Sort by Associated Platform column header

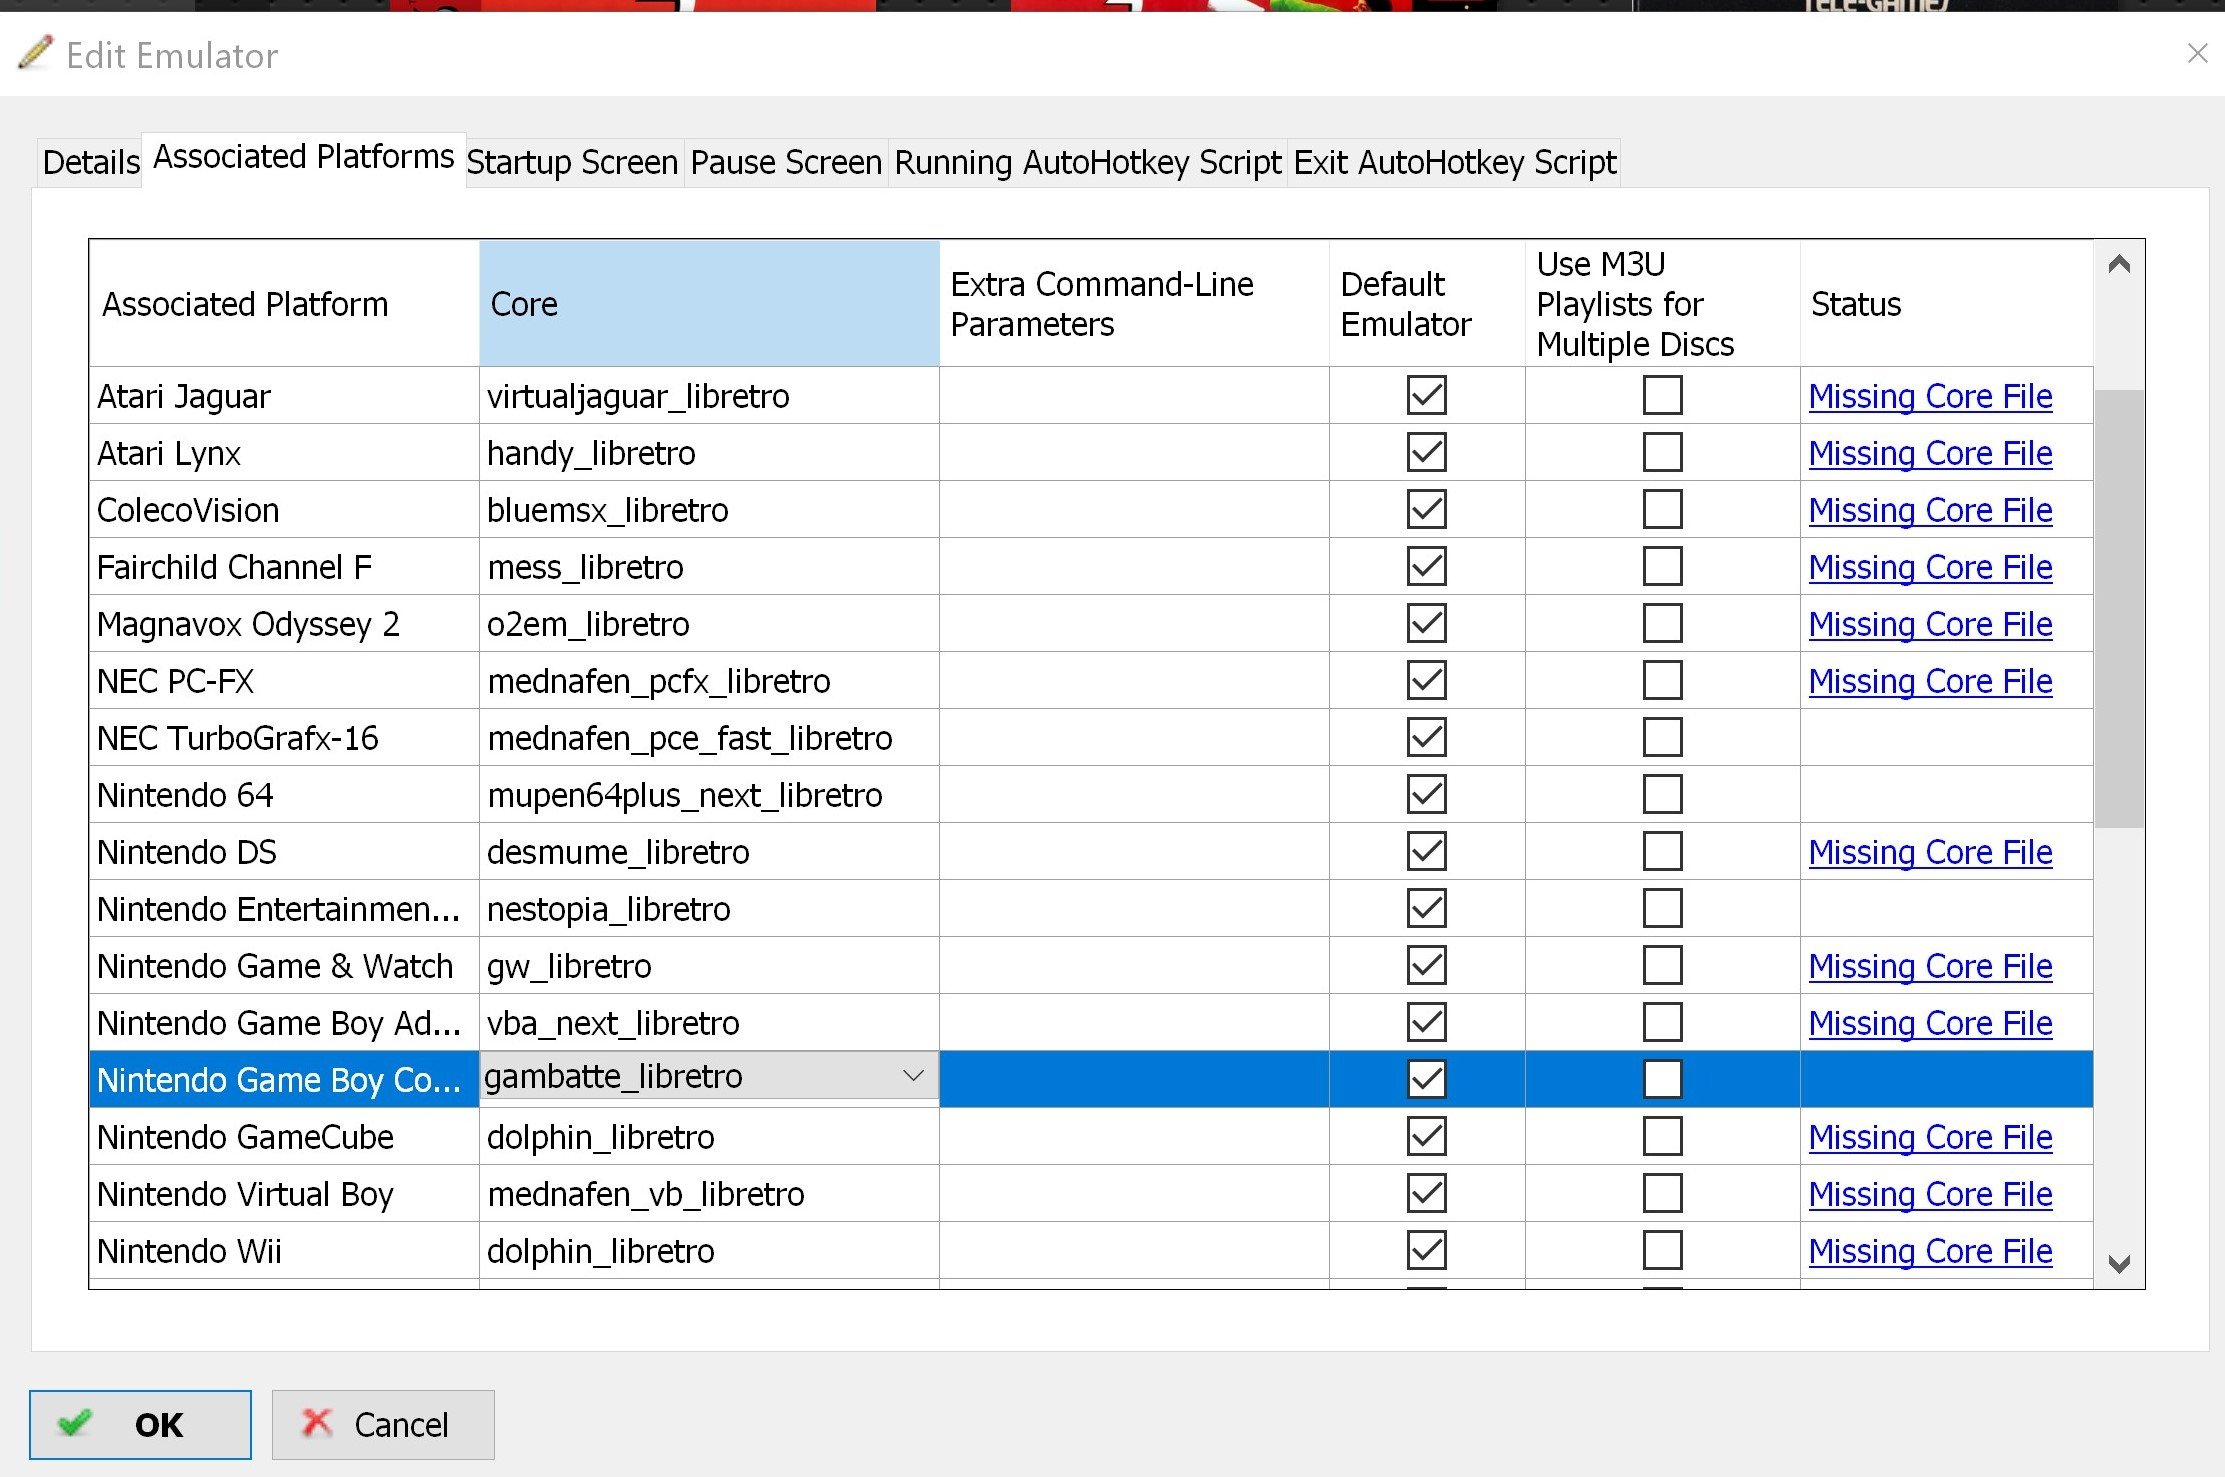point(284,304)
